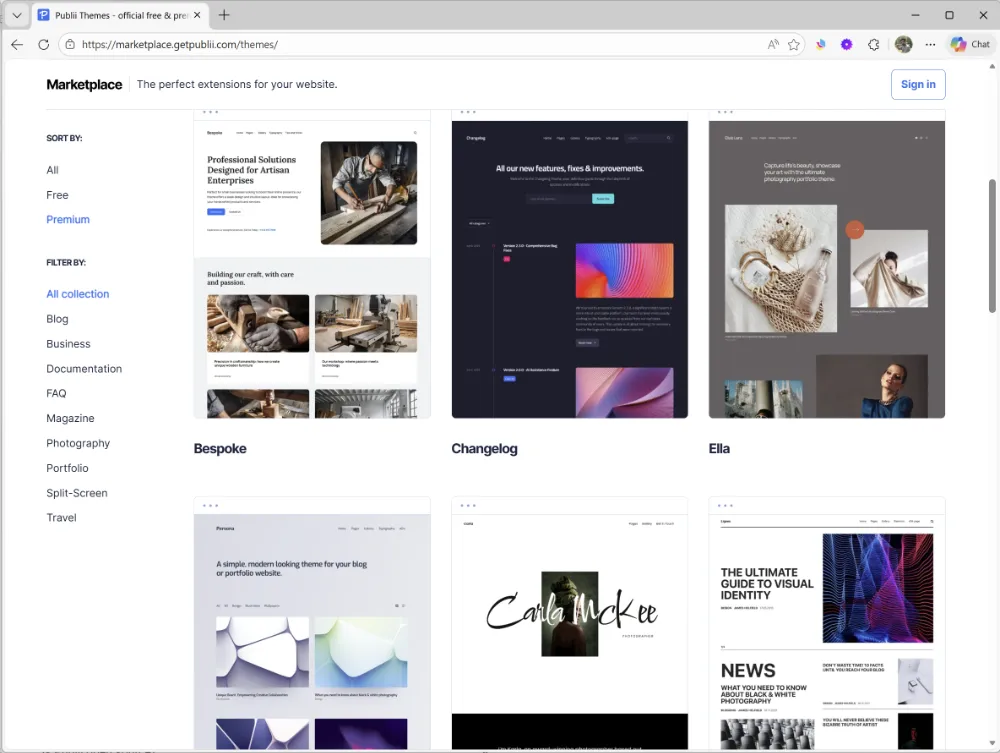
Task: Click the Premium sort option
Action: (68, 219)
